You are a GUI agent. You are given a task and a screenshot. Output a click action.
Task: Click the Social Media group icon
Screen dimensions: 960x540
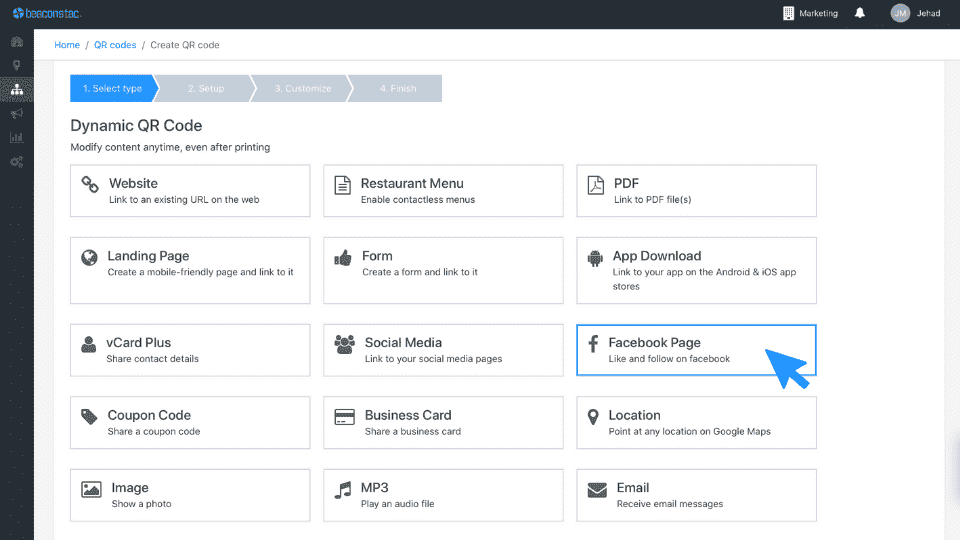click(345, 344)
